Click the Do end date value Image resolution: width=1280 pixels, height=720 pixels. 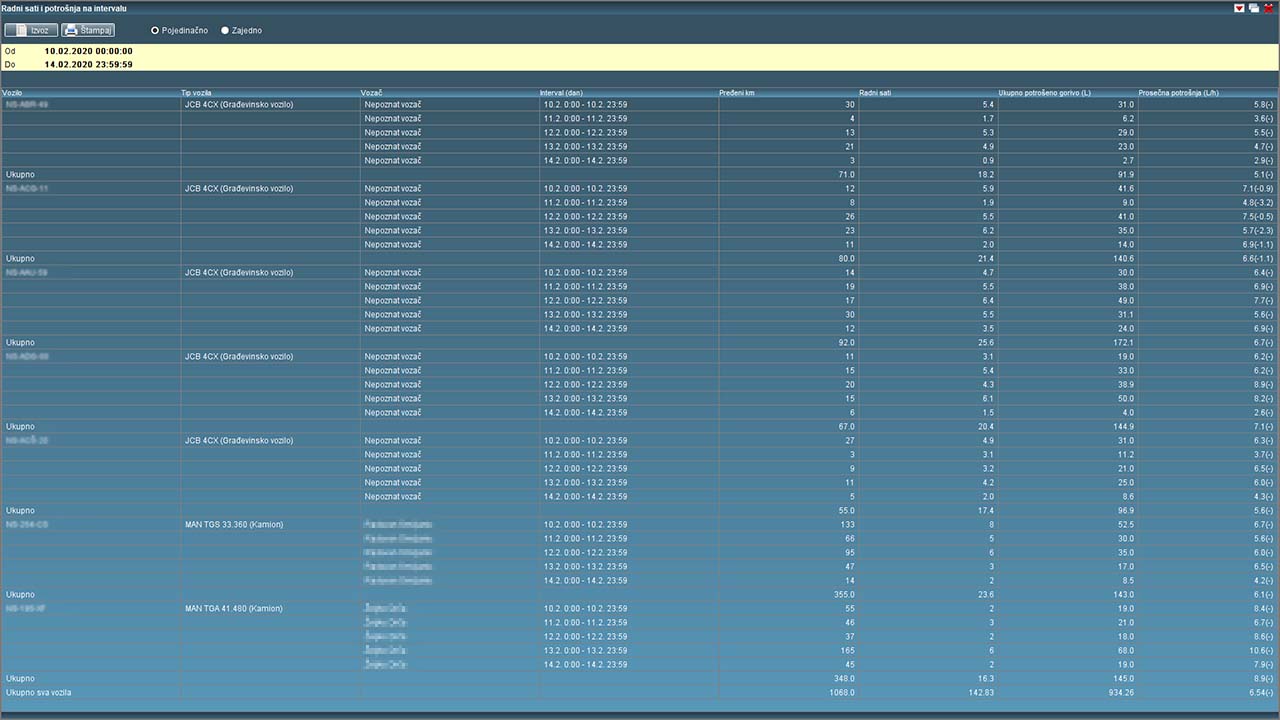(x=88, y=65)
